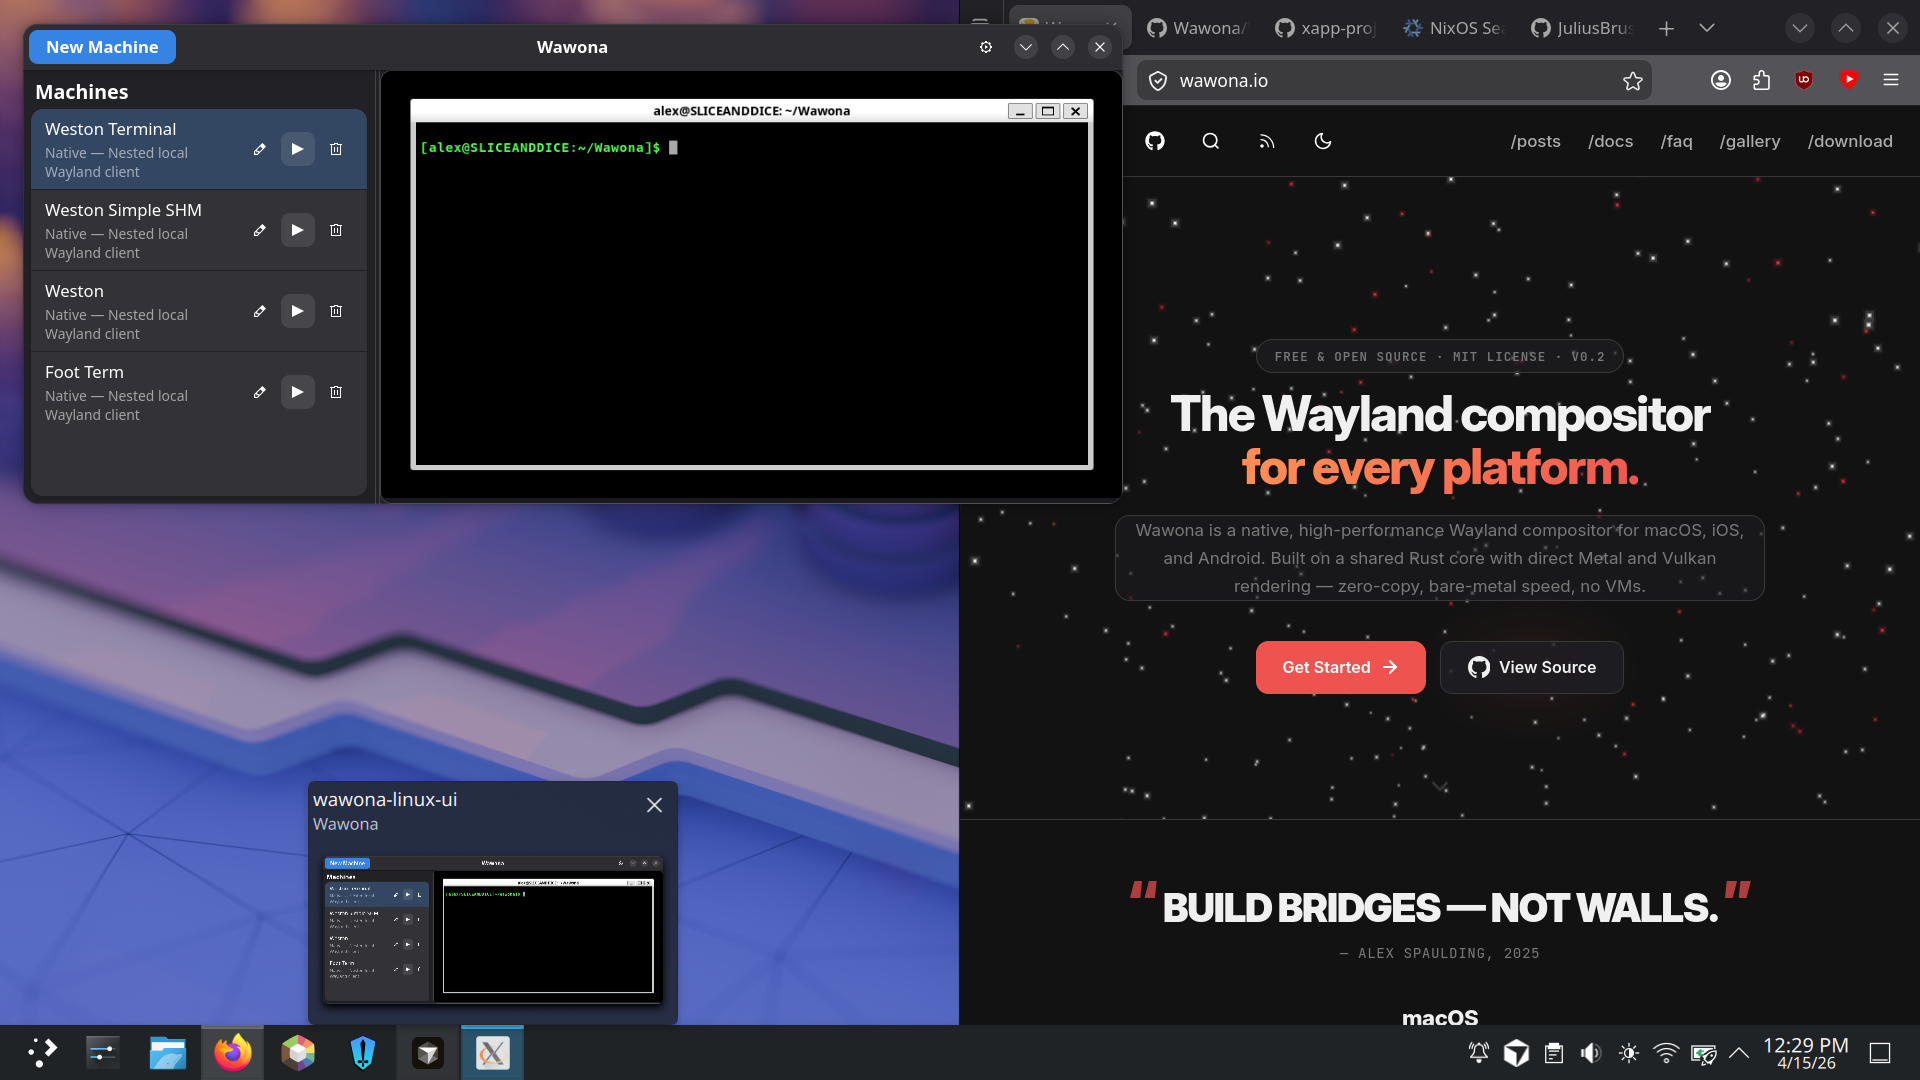Delete the Foot Term machine
Image resolution: width=1920 pixels, height=1080 pixels.
pyautogui.click(x=336, y=392)
